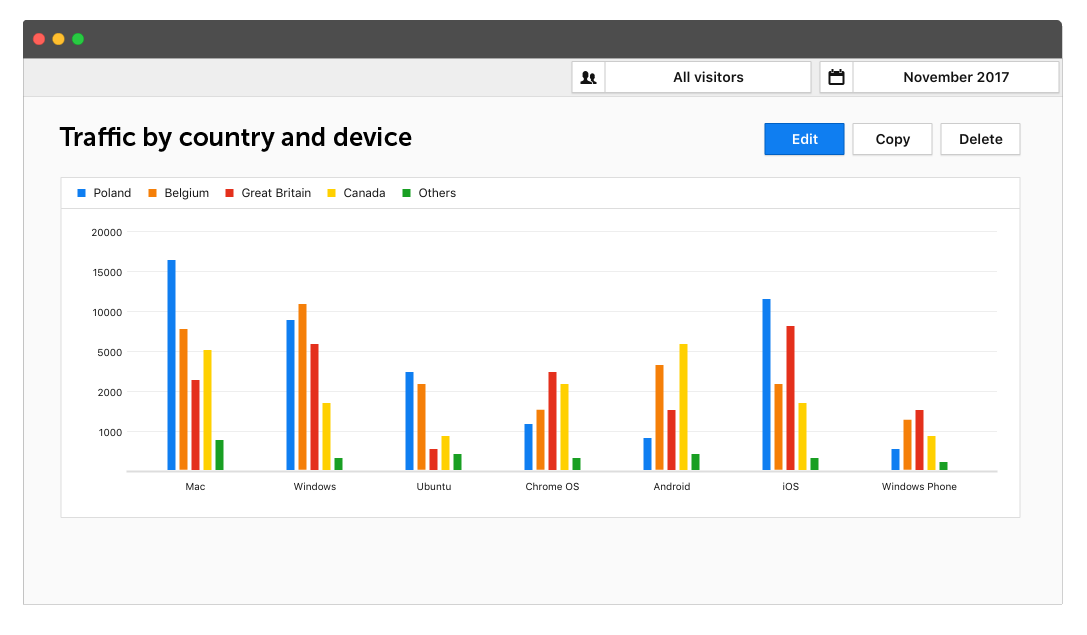Select the orange Belgium bar for Windows
The image size is (1087, 635).
pyautogui.click(x=302, y=387)
